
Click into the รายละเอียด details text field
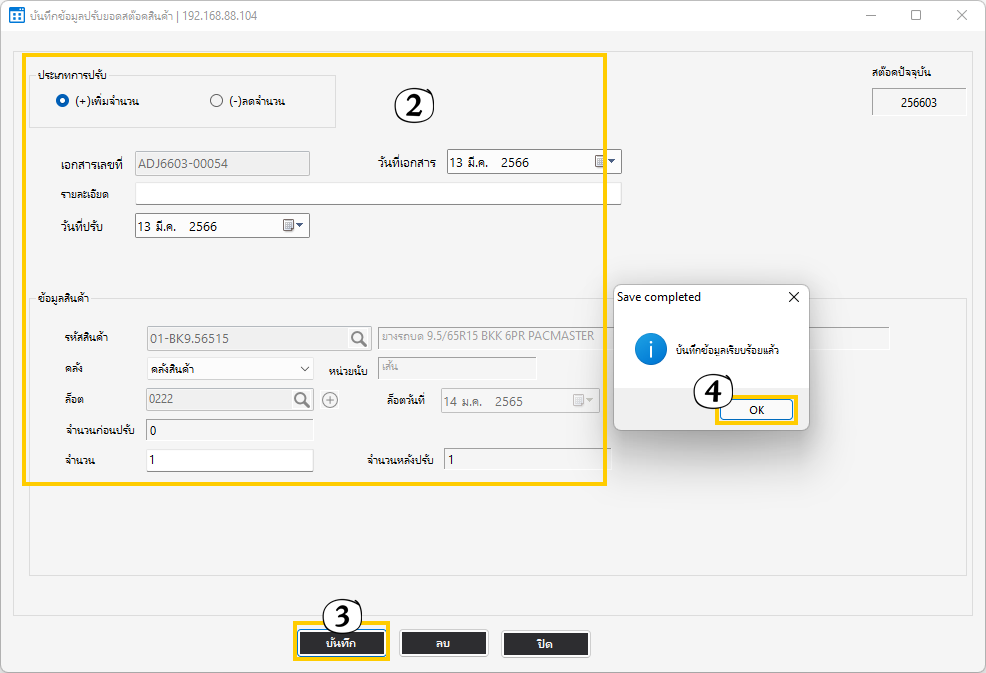378,193
